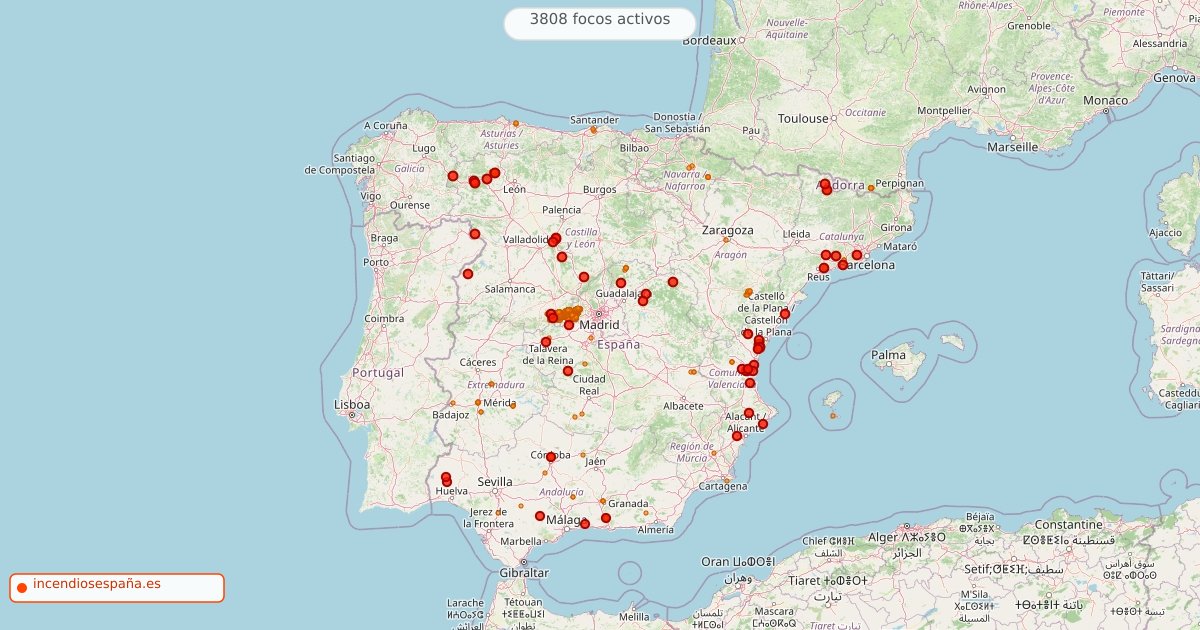This screenshot has height=630, width=1200.
Task: Select red fire marker nearest Lugo, to its southeast
Action: [453, 176]
